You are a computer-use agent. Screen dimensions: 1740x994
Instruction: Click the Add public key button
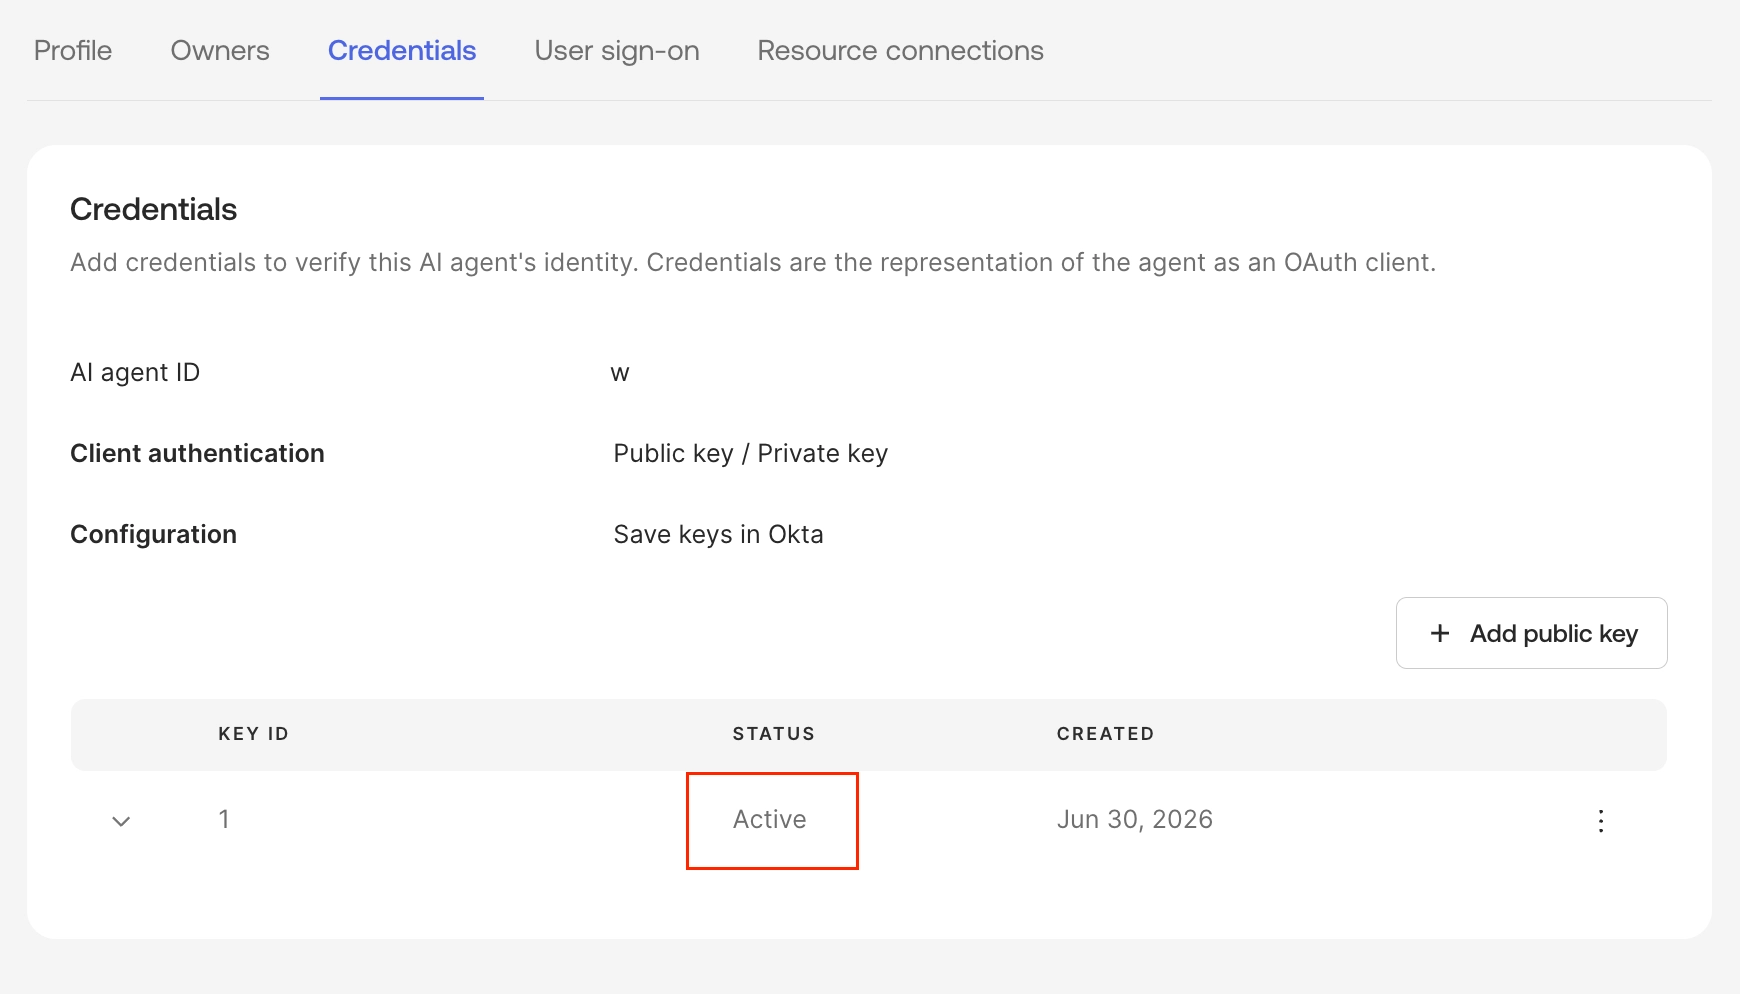point(1531,633)
